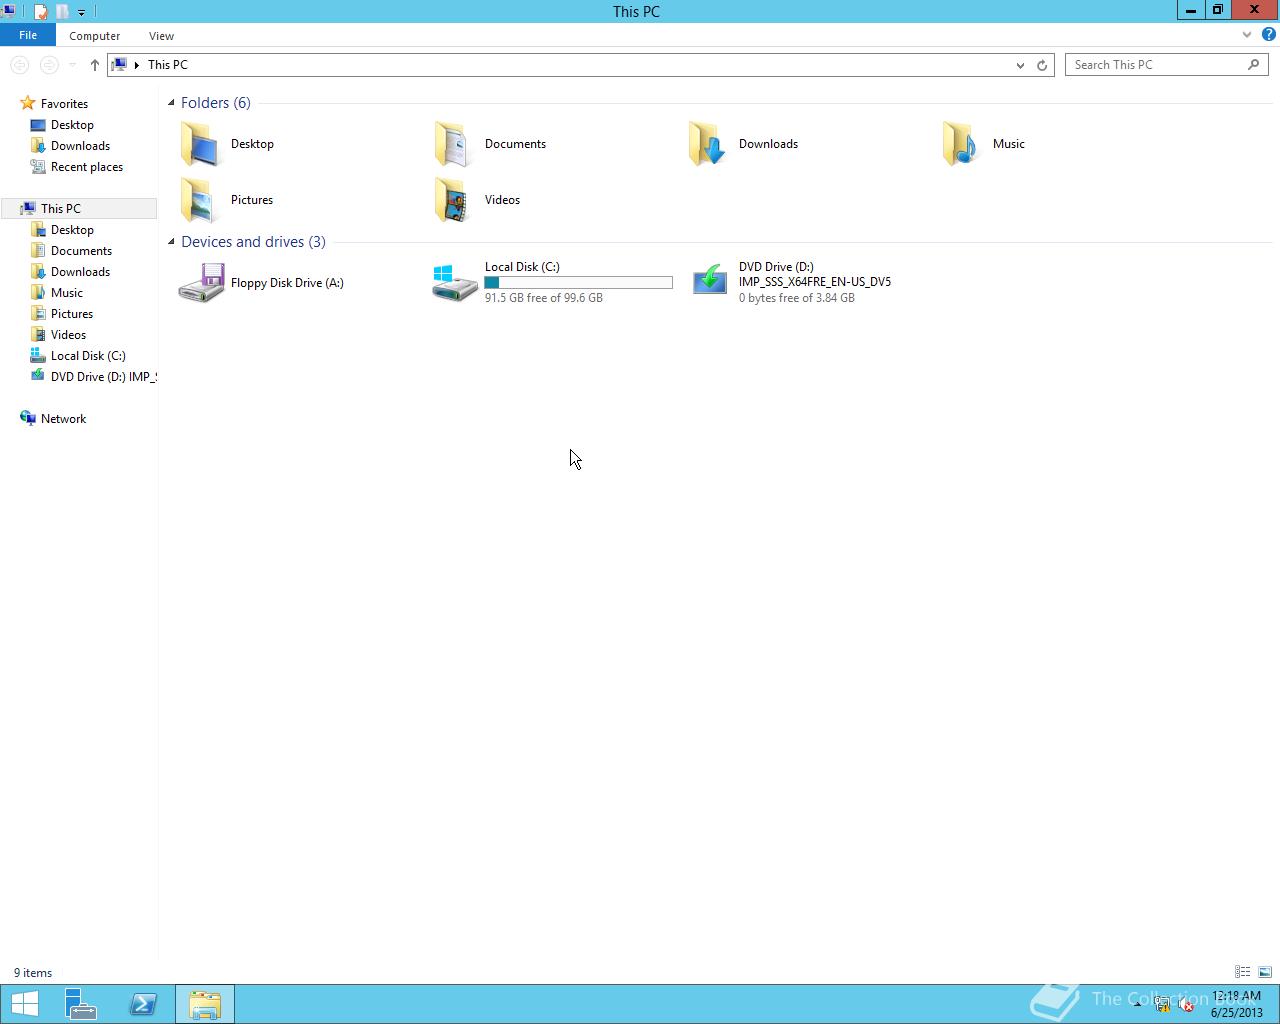Open the Customize Quick Access Toolbar arrow

81,12
